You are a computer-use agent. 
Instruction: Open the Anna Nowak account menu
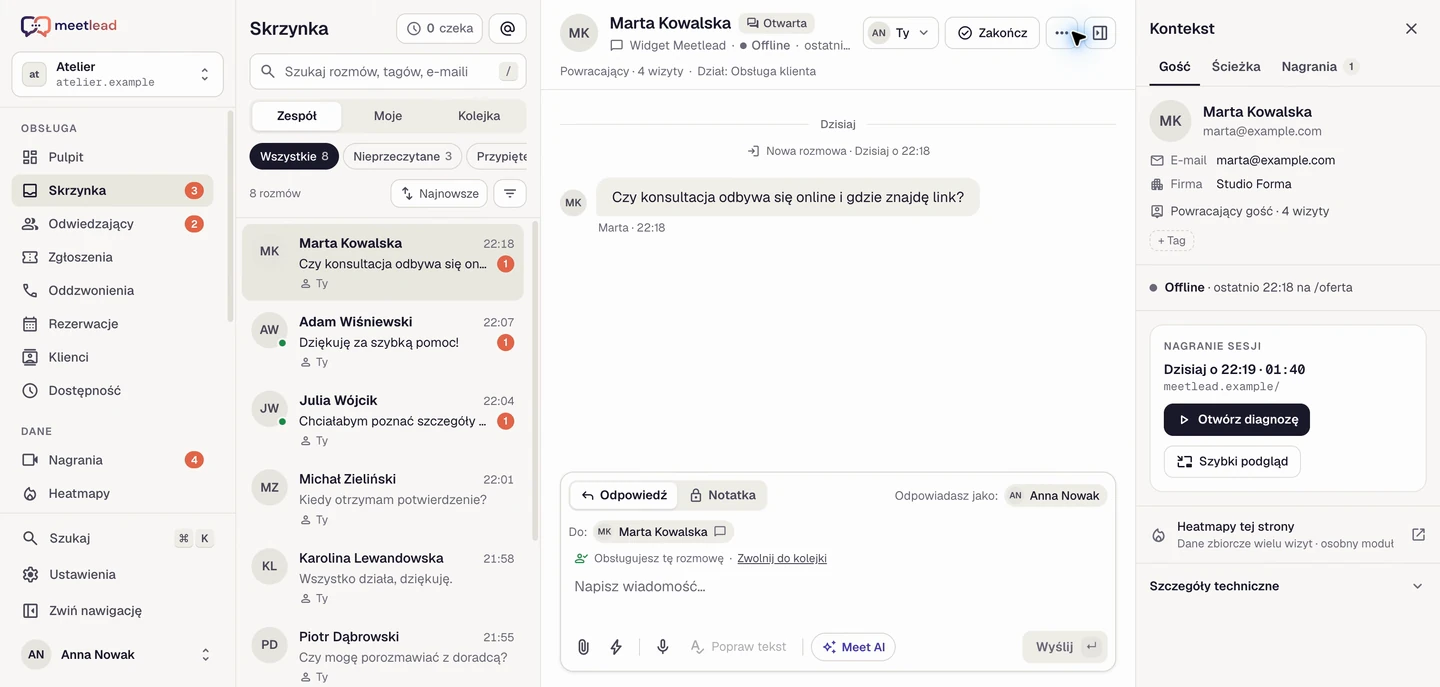tap(117, 655)
